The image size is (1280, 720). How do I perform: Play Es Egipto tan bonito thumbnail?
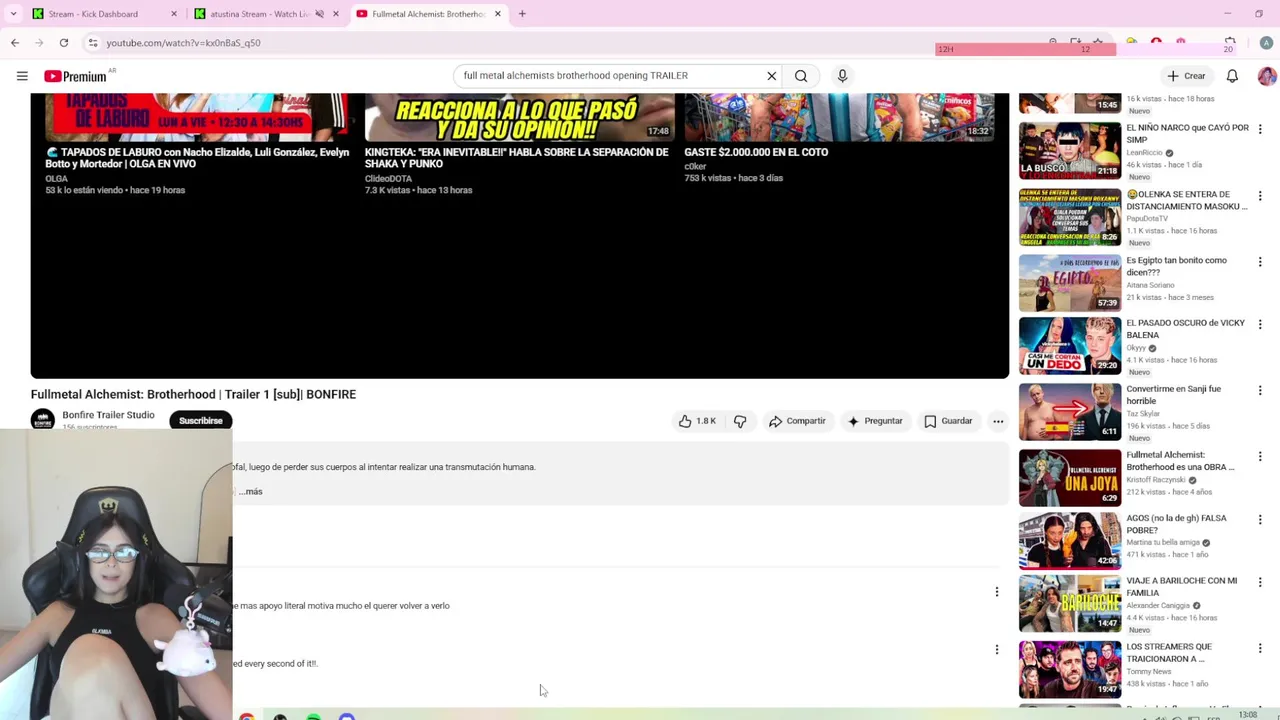pos(1069,282)
